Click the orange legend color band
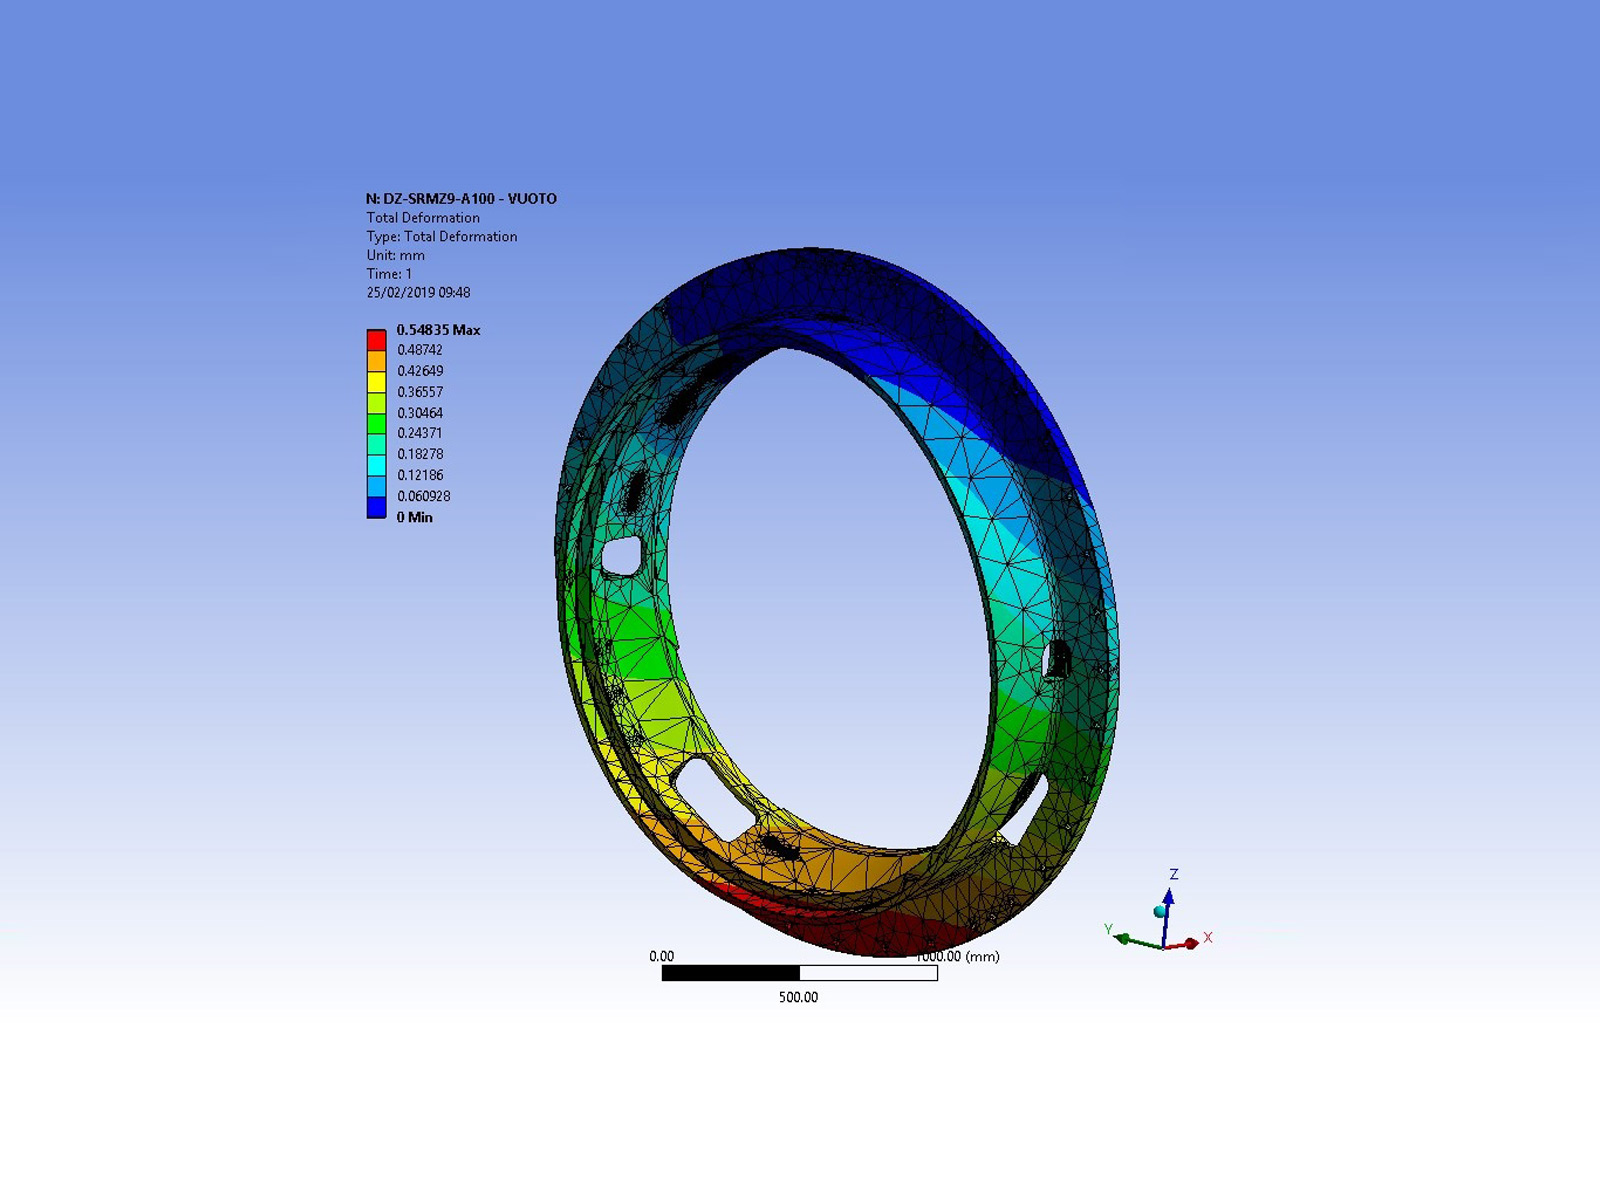This screenshot has width=1600, height=1200. click(x=376, y=361)
